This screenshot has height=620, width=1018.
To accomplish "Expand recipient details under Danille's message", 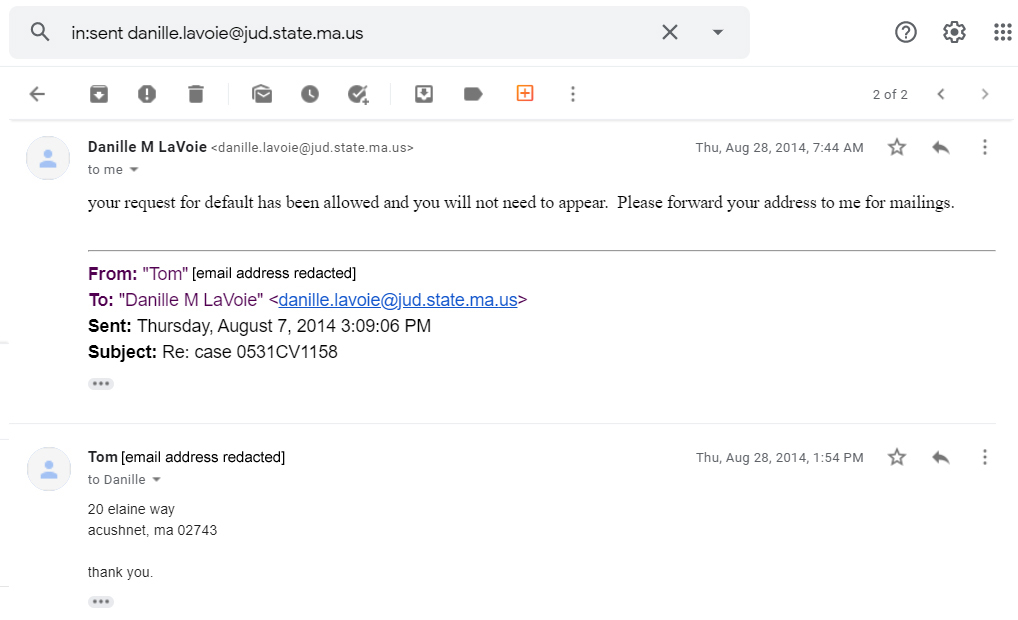I will (x=134, y=169).
